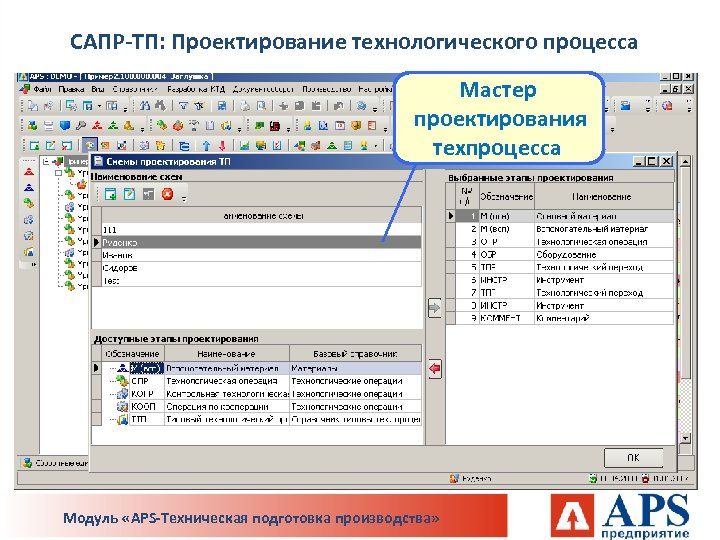Select the scheme row 111
Screen dimensions: 720x540
(x=261, y=230)
